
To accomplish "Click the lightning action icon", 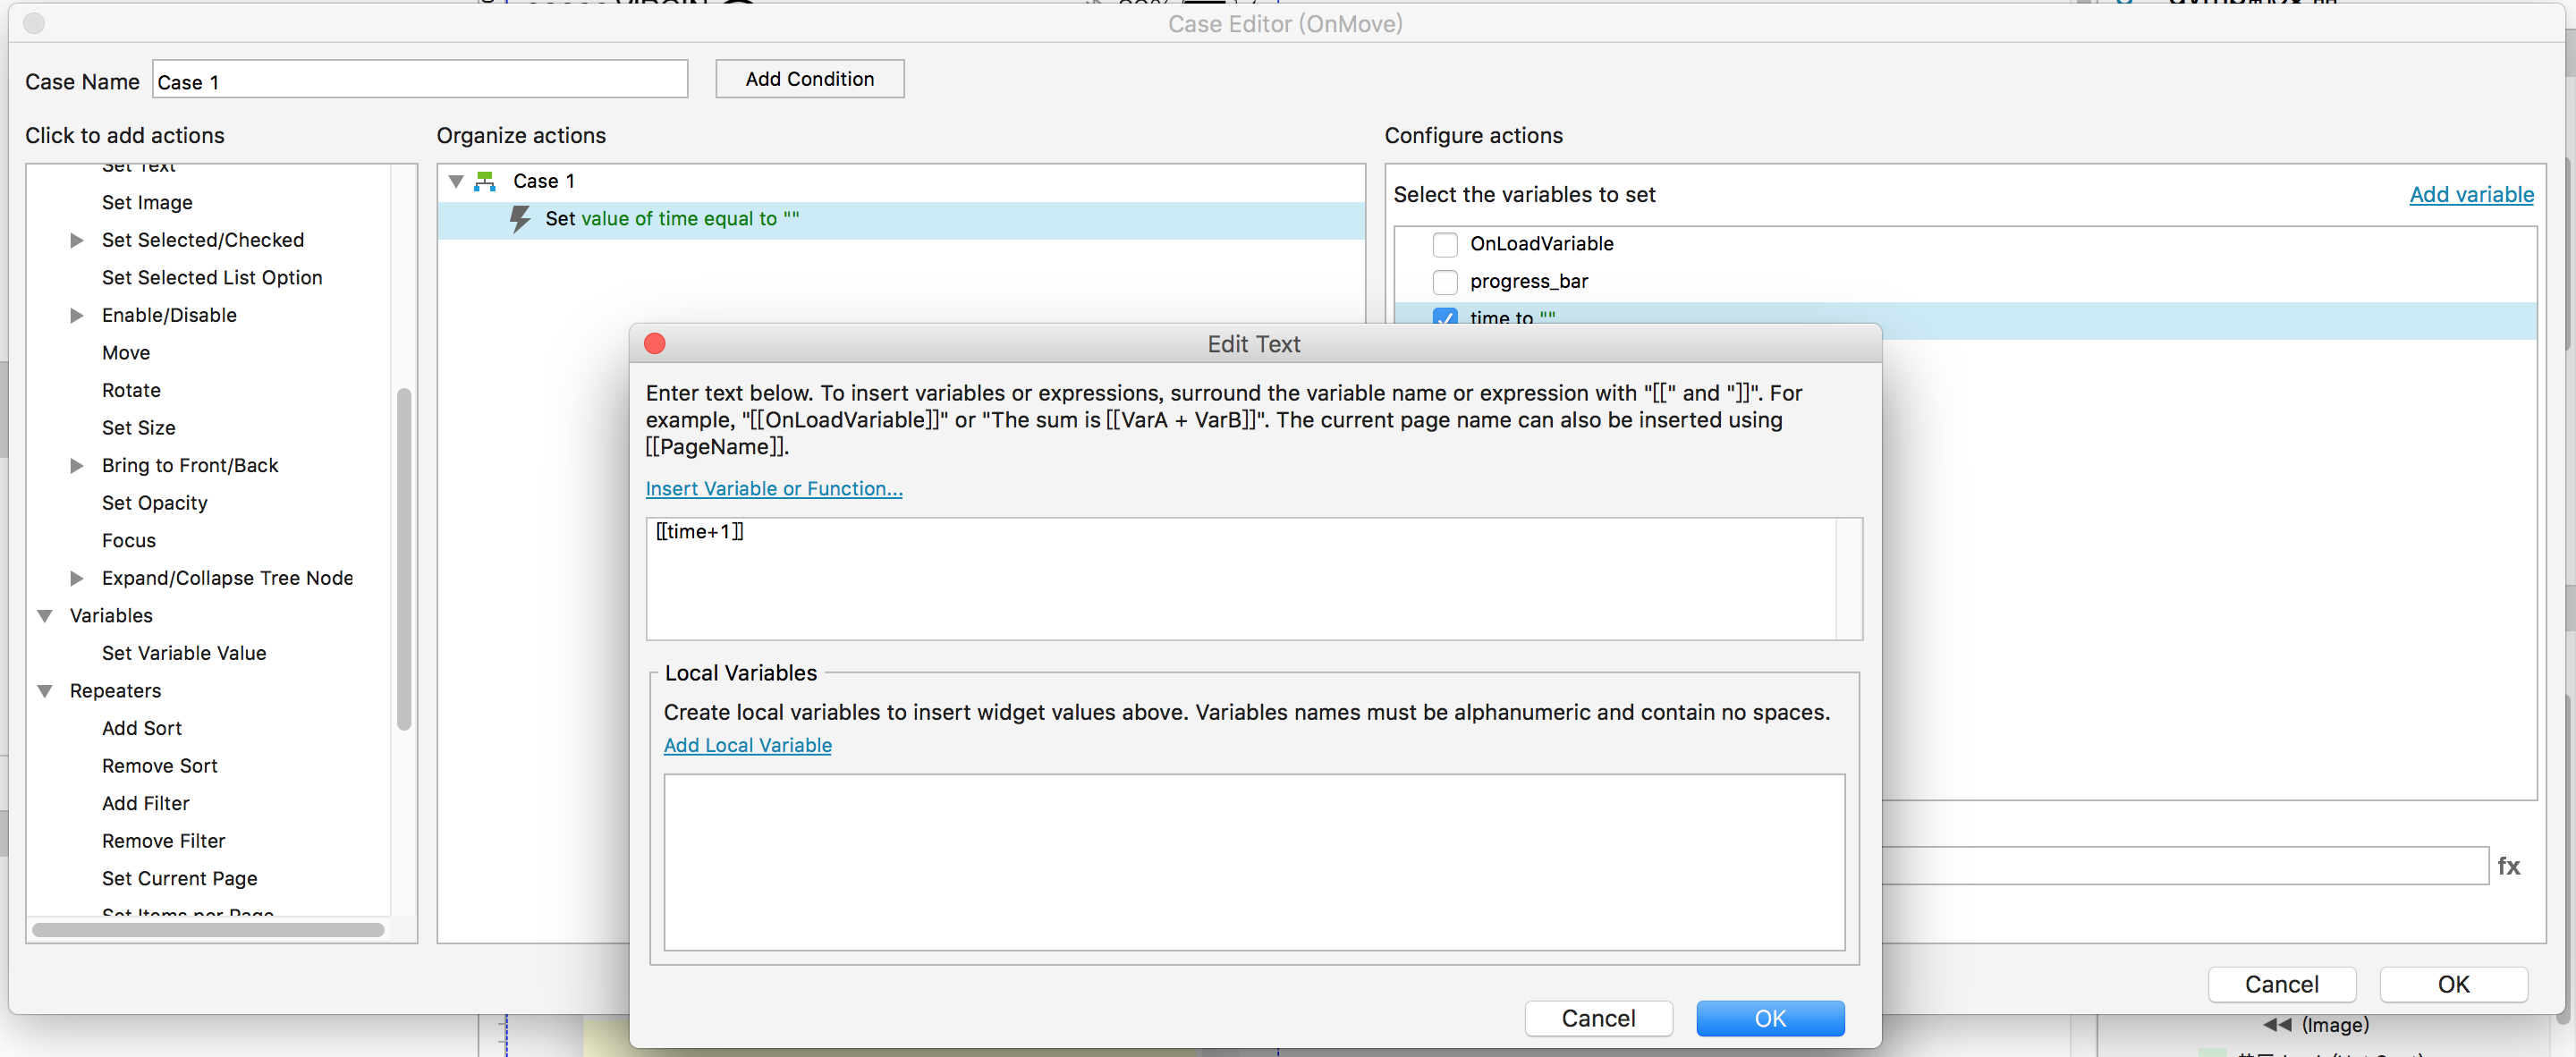I will click(519, 219).
